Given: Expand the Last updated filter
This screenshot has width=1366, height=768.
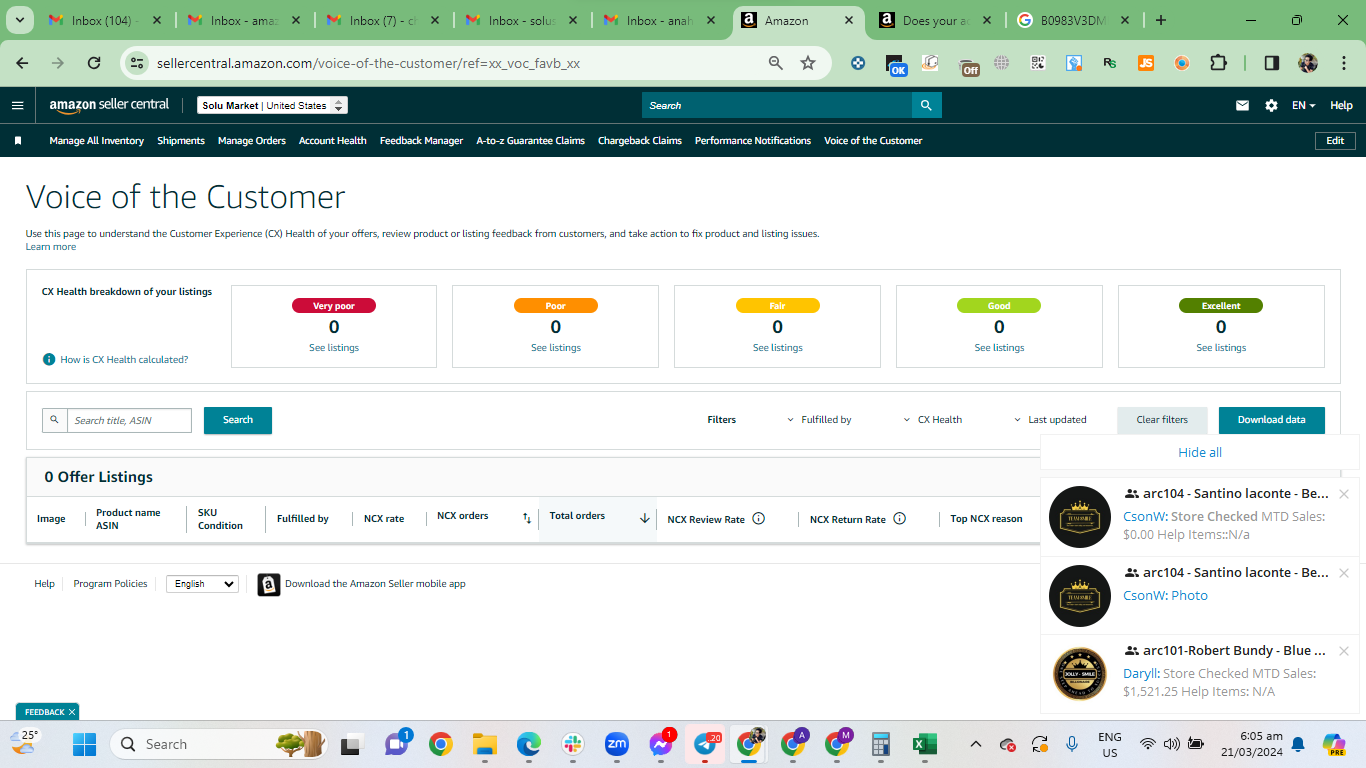Looking at the screenshot, I should coord(1050,420).
